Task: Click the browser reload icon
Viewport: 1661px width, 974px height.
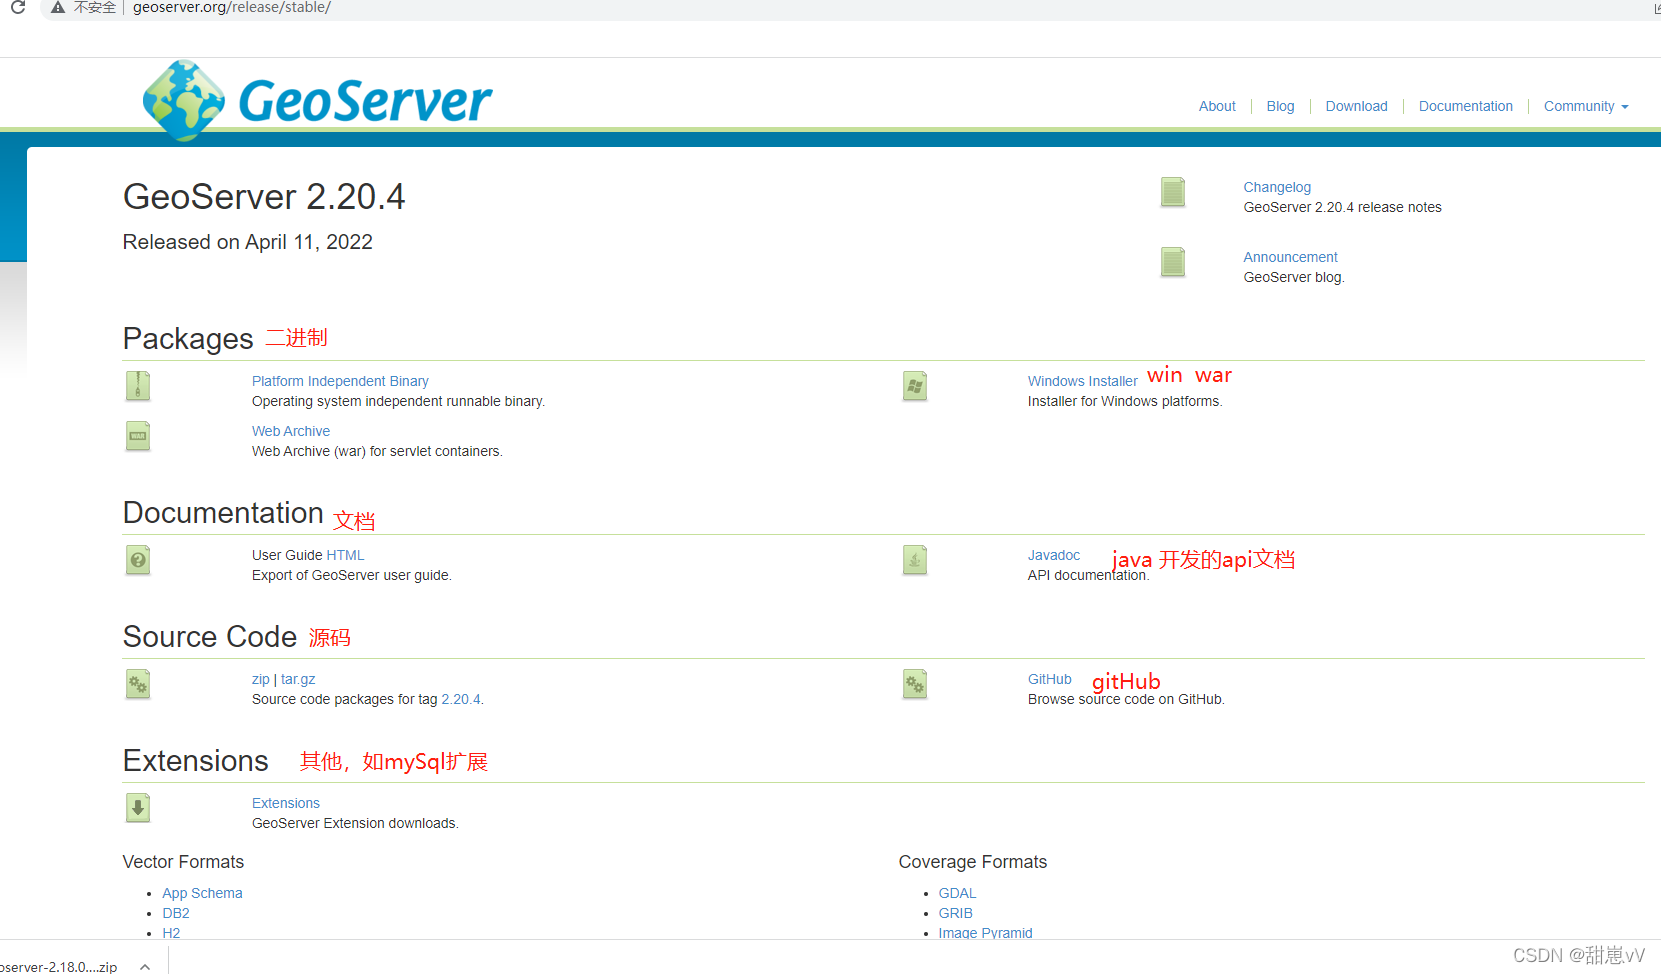Action: (18, 7)
